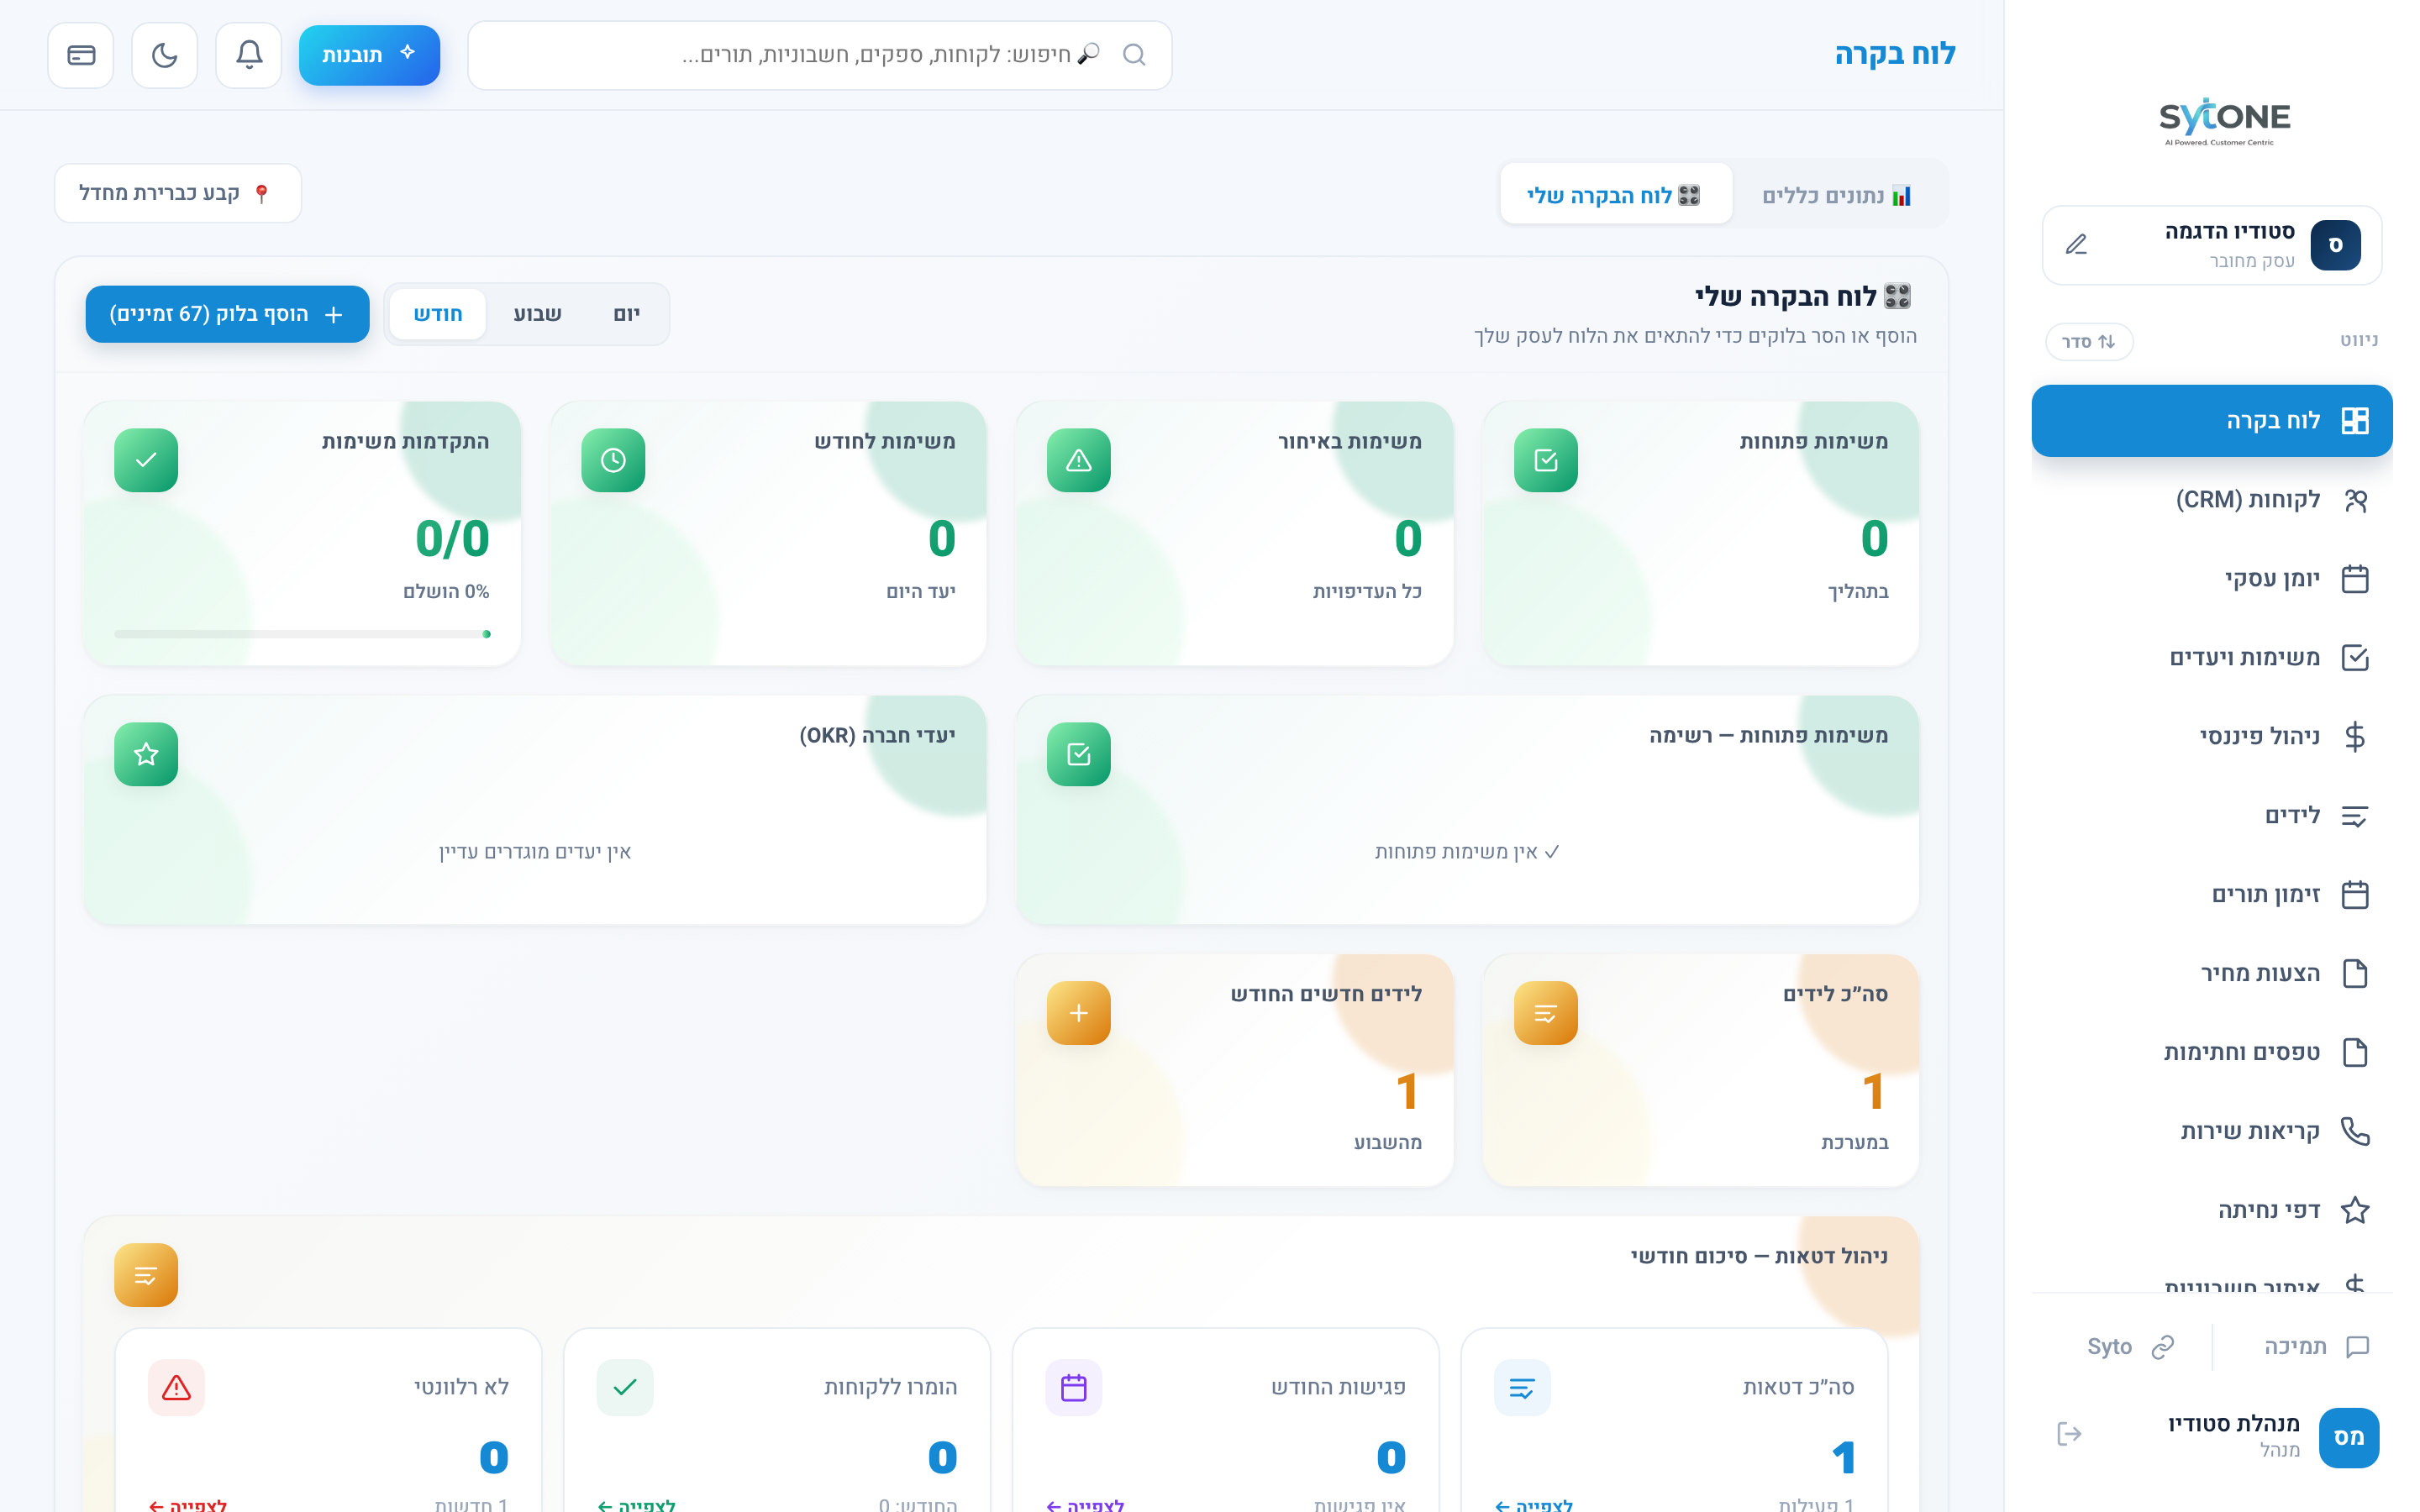Click the לידים חדשים החודש plus icon
The height and width of the screenshot is (1512, 2420).
(1078, 1013)
